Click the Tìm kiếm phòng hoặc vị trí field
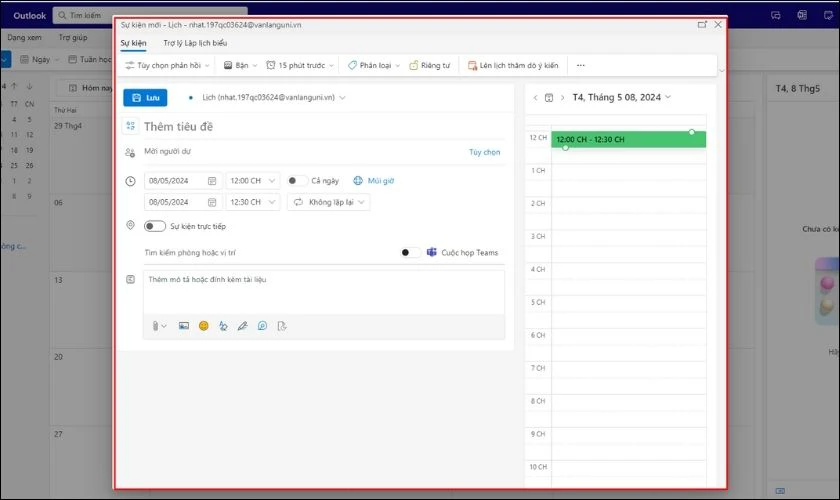Image resolution: width=840 pixels, height=500 pixels. click(x=268, y=252)
